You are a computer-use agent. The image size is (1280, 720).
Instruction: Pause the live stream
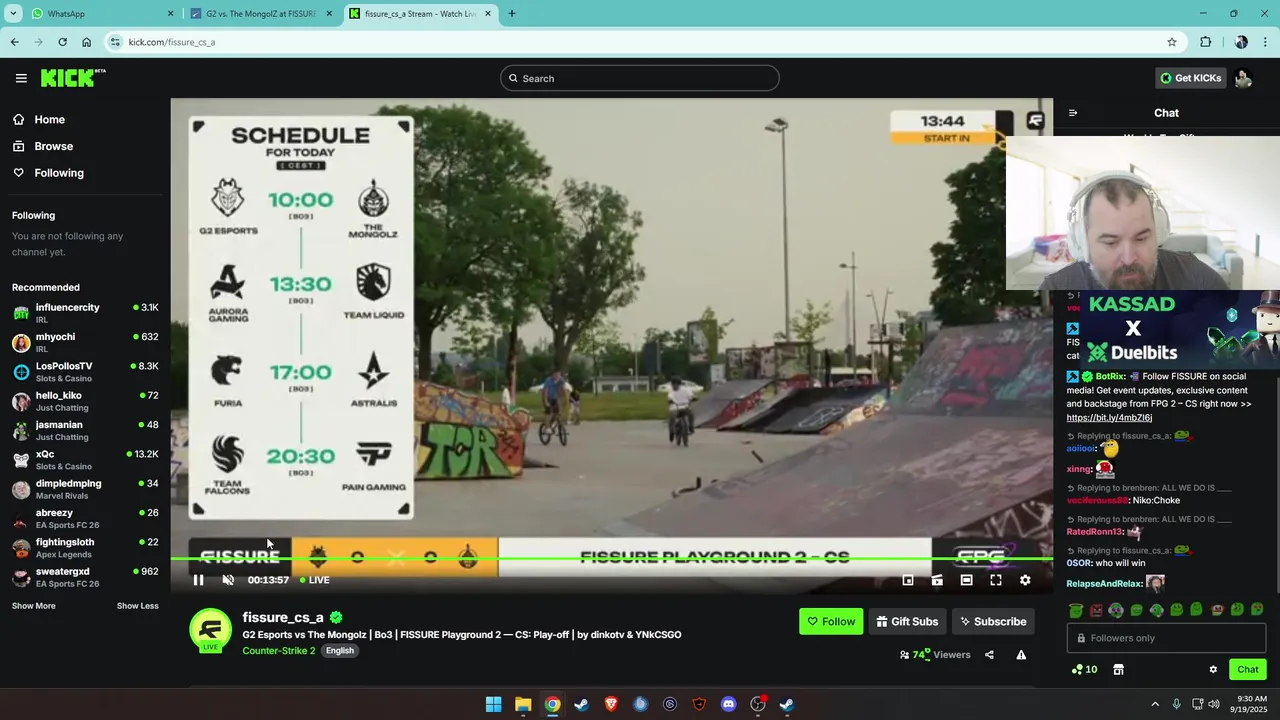(x=198, y=580)
